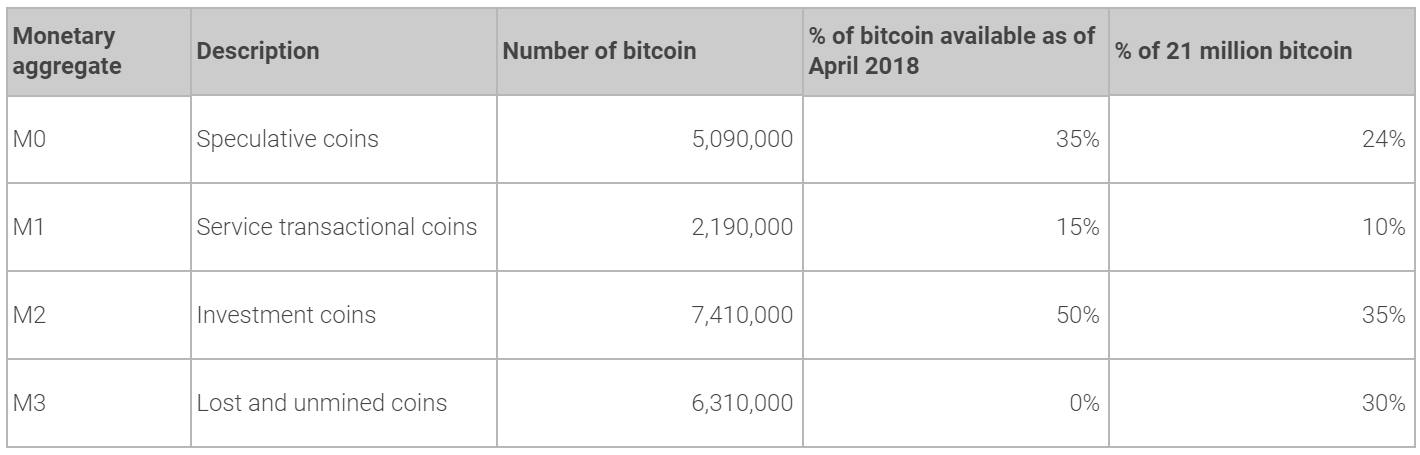Select the "Investment coins" cell
This screenshot has height=455, width=1420.
tap(287, 315)
